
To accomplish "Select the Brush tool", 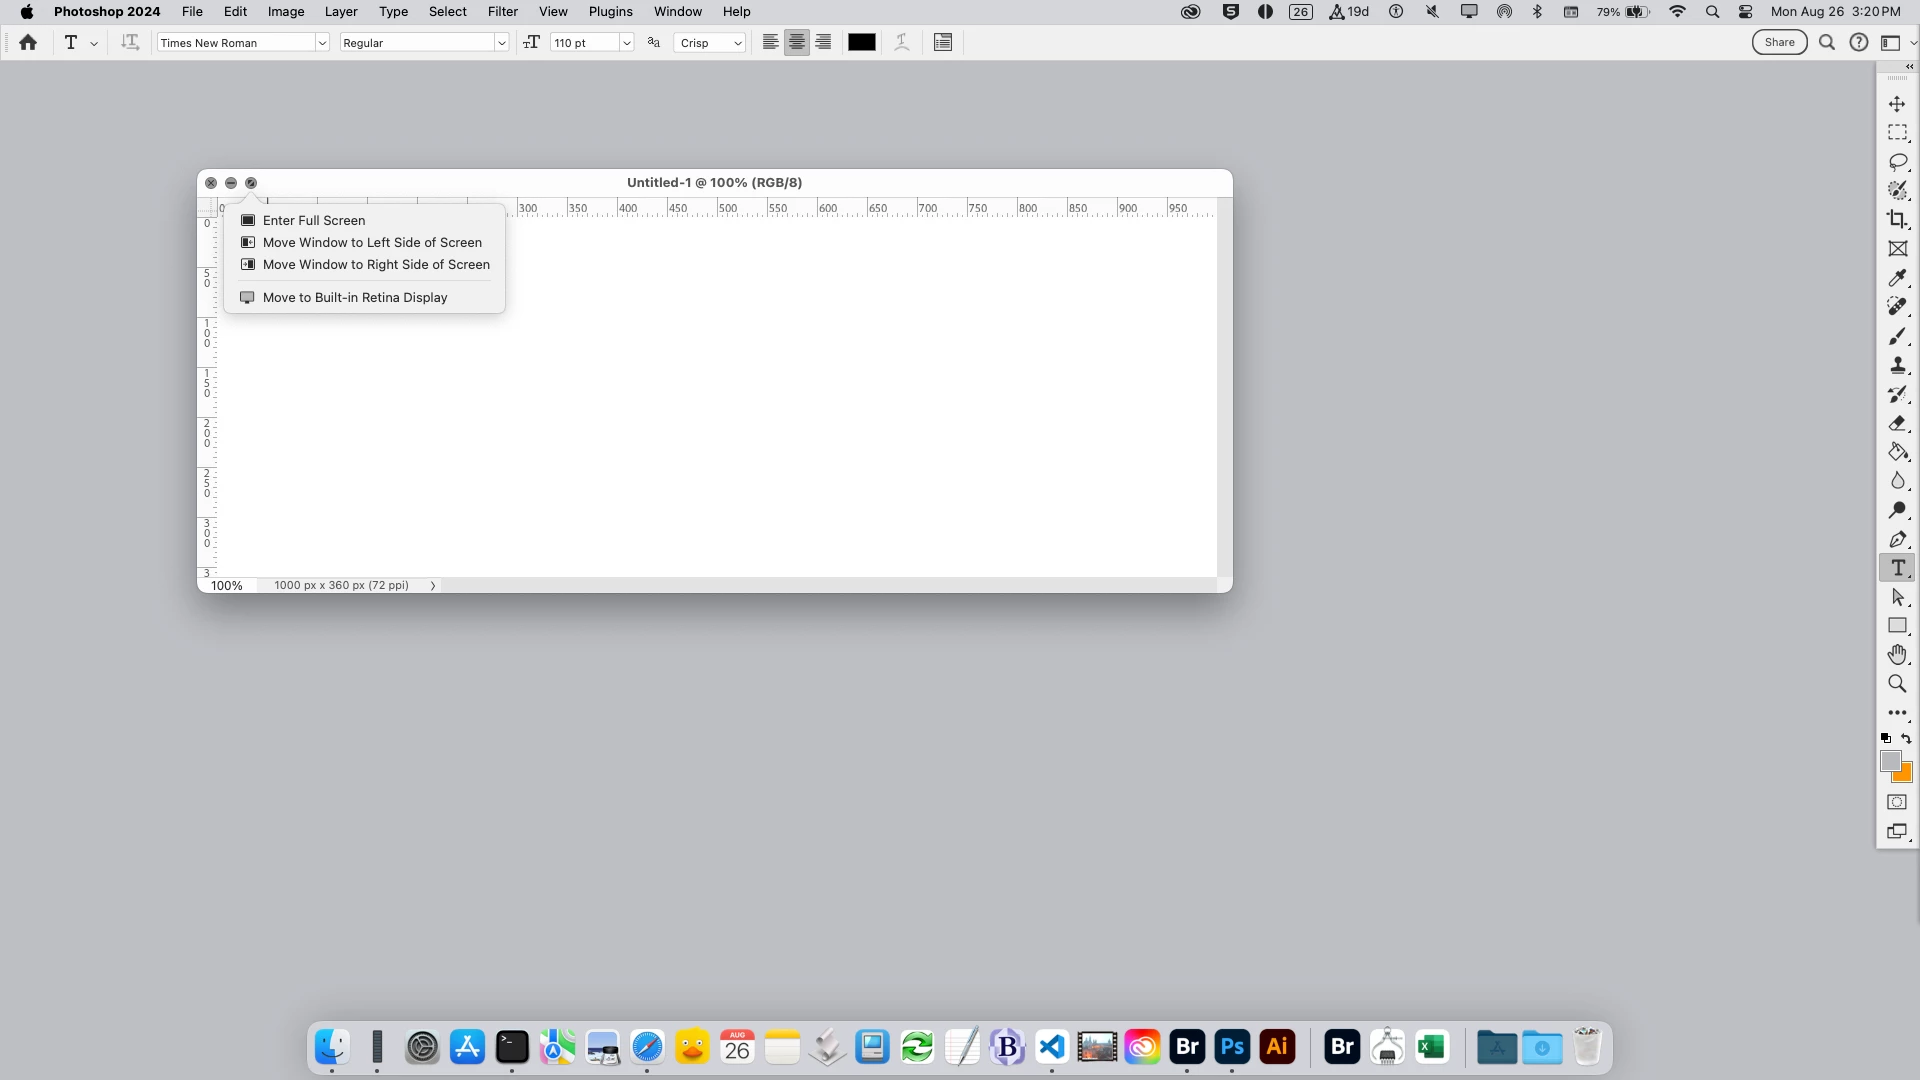I will (x=1897, y=336).
